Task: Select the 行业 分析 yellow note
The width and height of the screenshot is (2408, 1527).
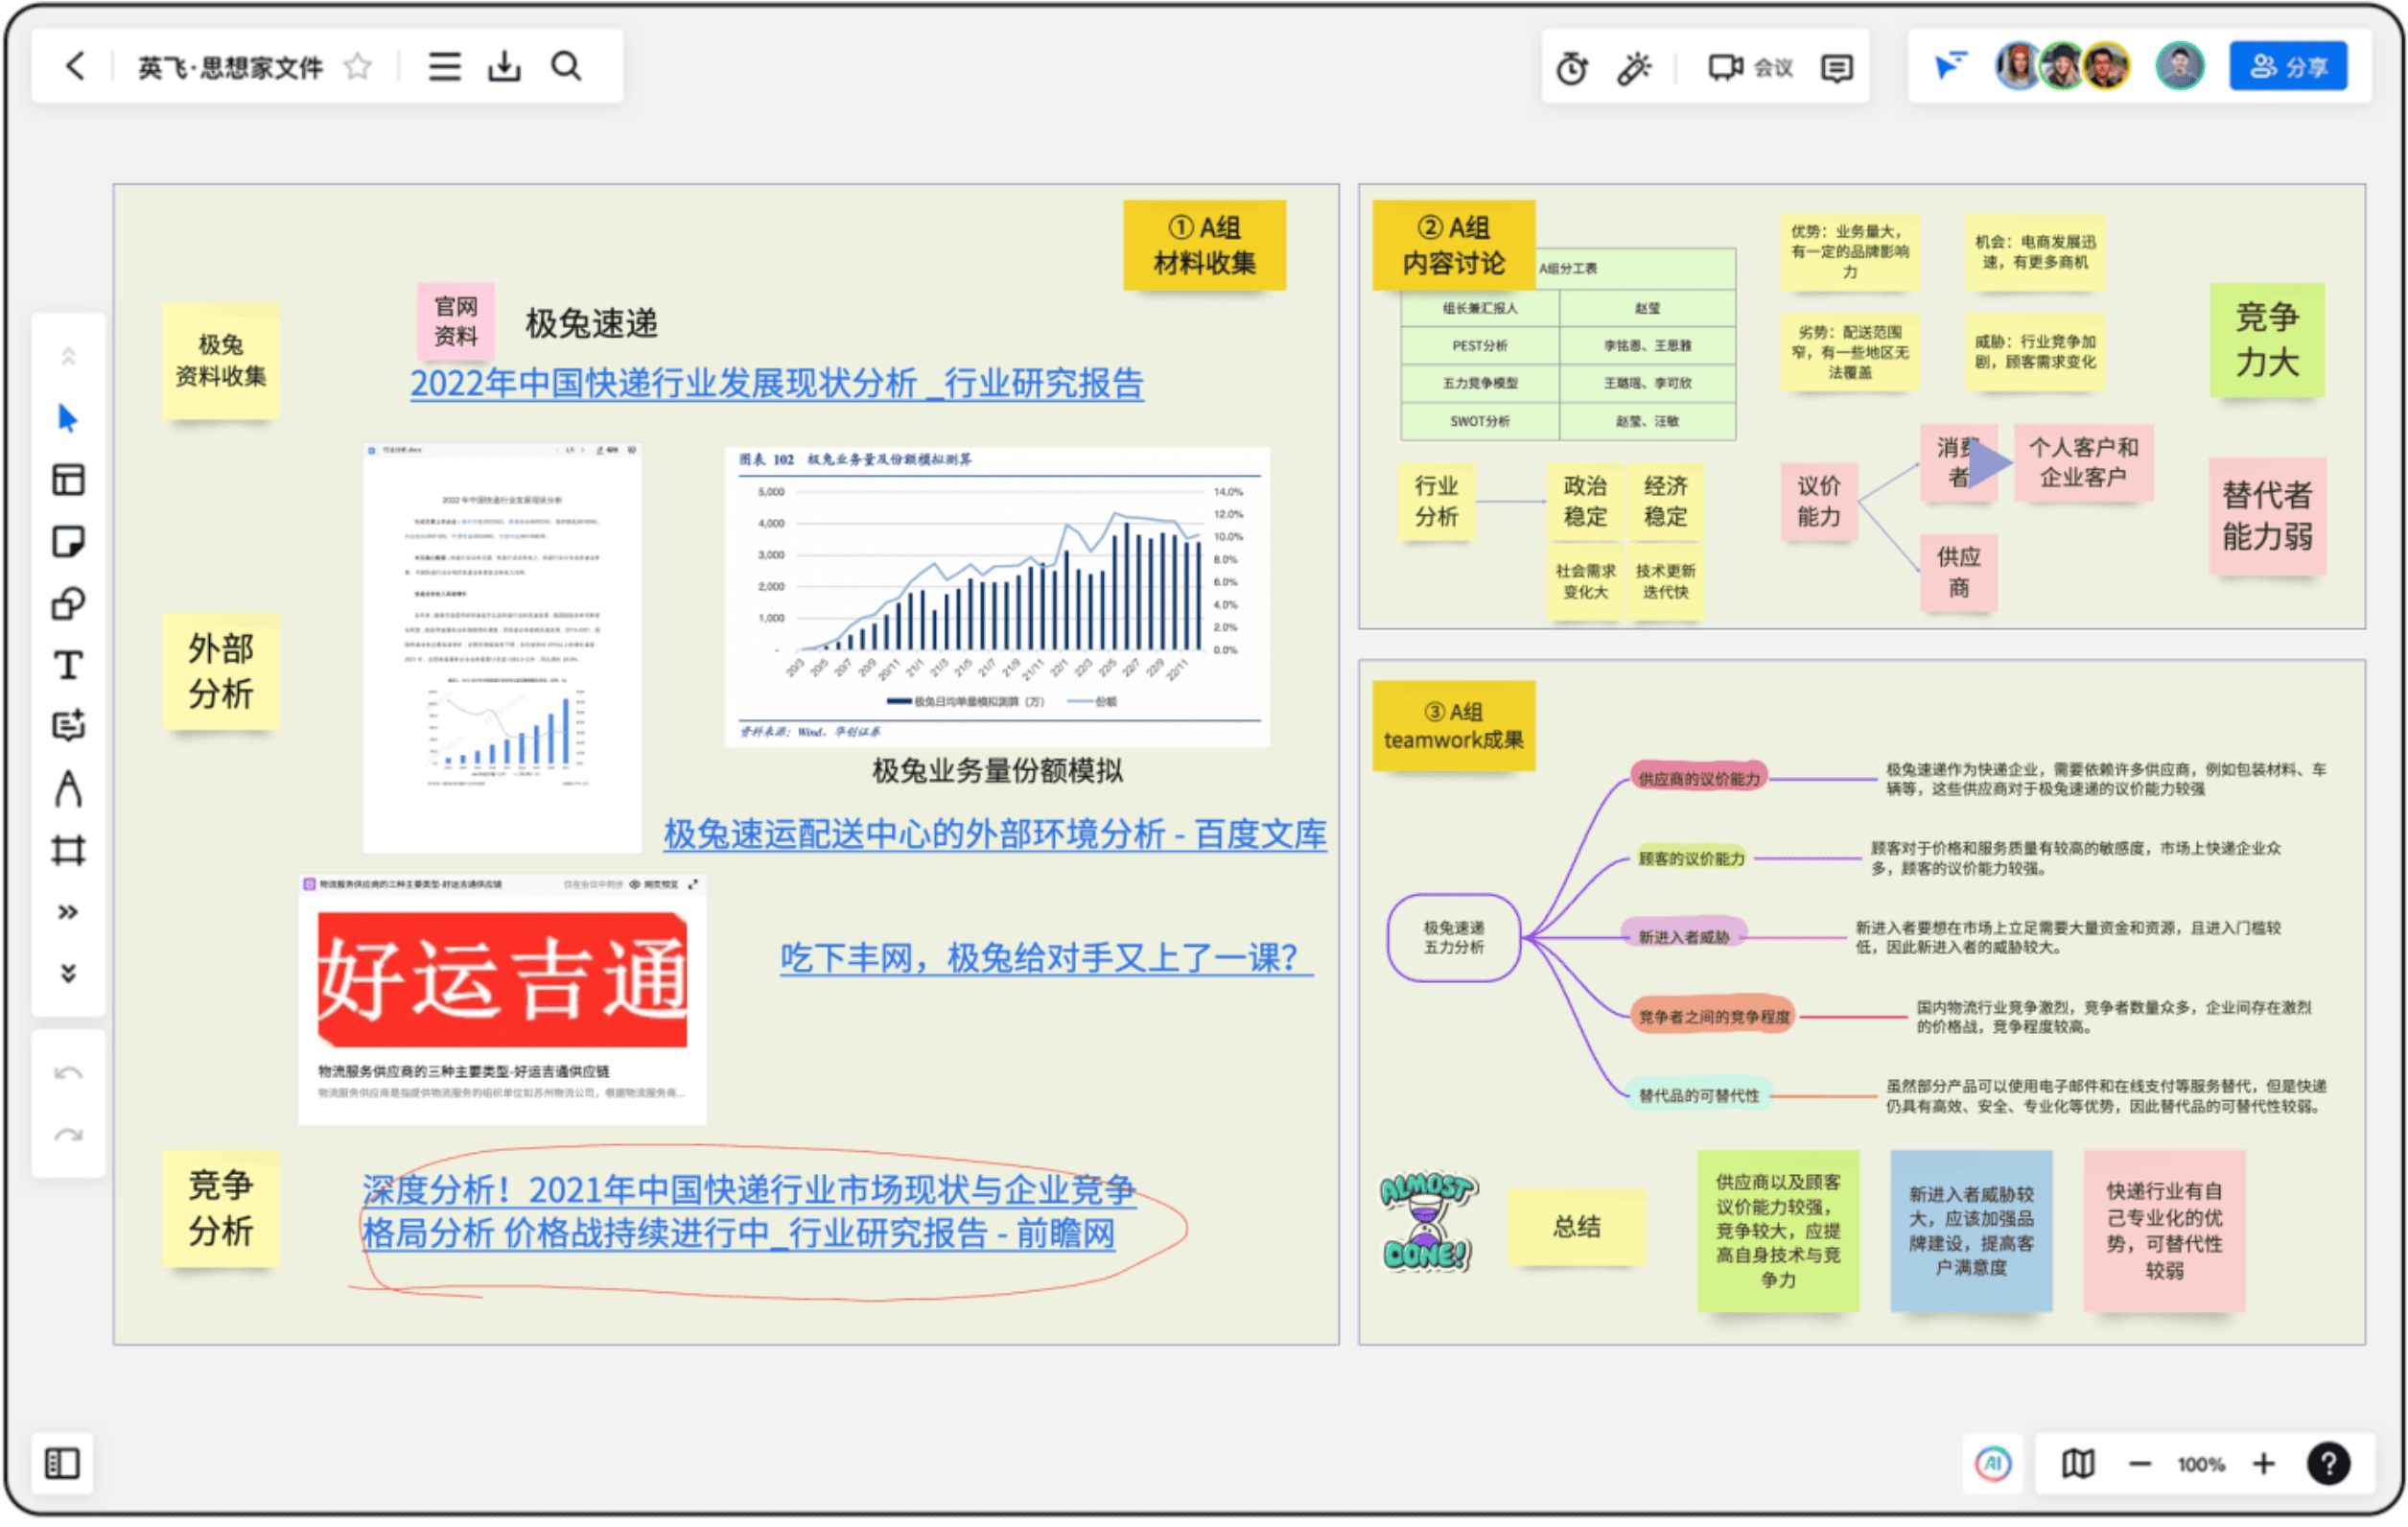Action: [1436, 501]
